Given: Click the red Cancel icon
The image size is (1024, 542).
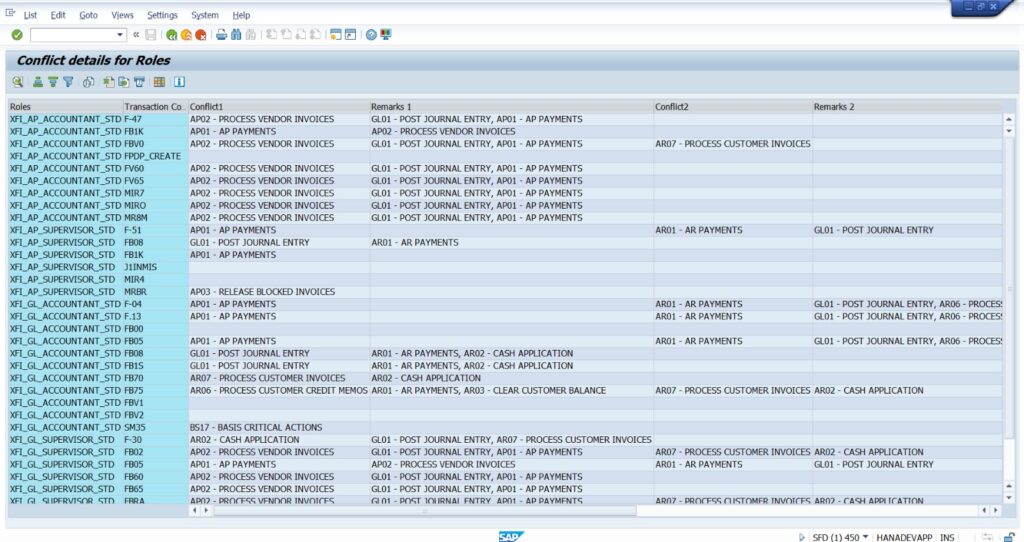Looking at the screenshot, I should (x=201, y=35).
